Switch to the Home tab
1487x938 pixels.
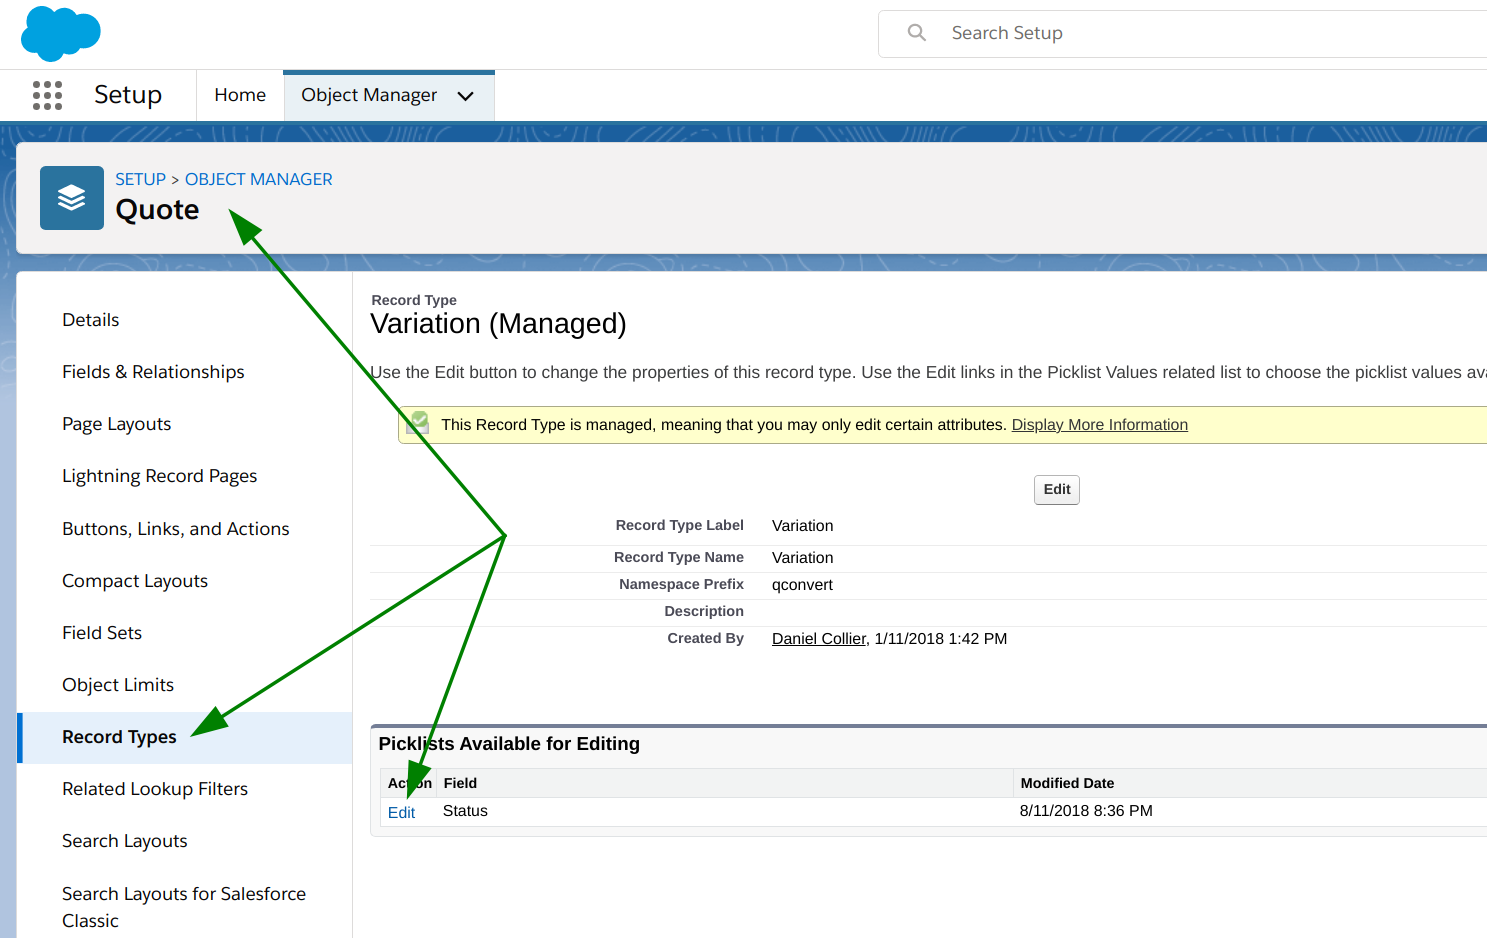(240, 95)
